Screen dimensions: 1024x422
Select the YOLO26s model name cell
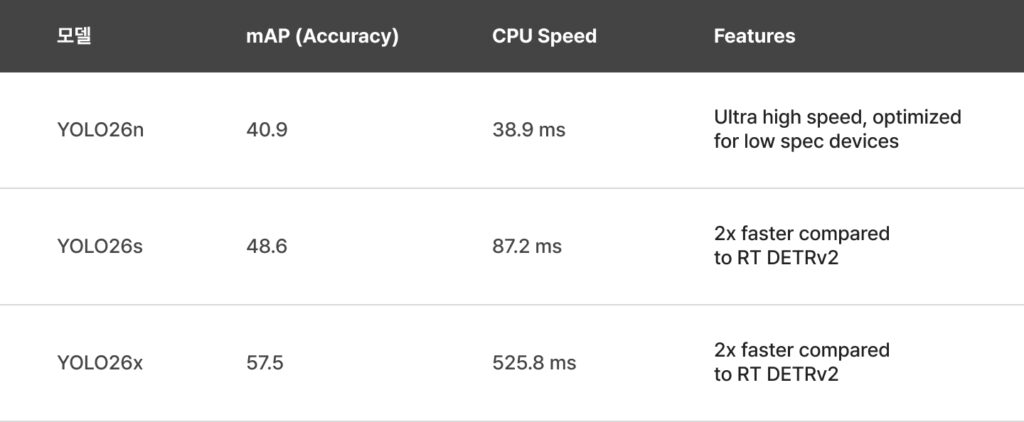point(100,246)
